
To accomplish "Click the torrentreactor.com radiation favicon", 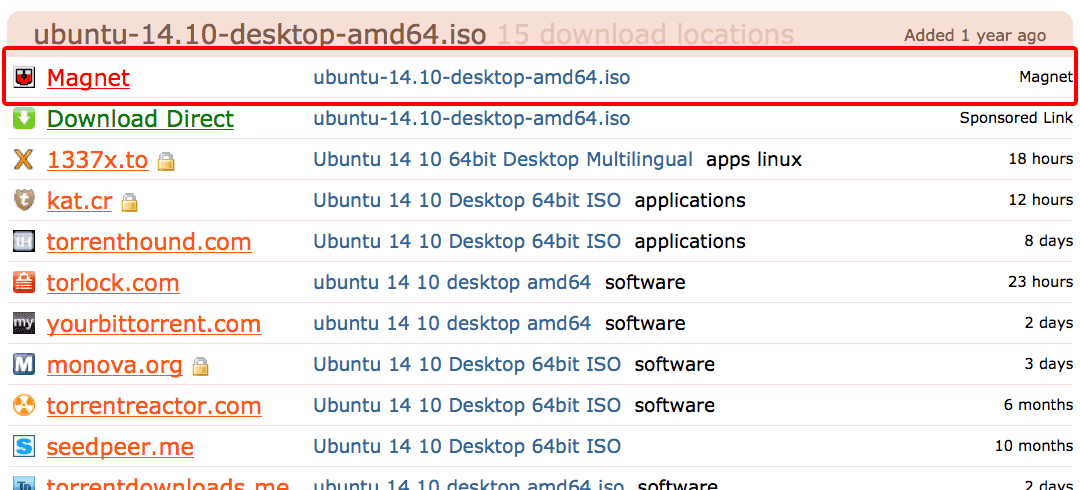I will coord(24,406).
